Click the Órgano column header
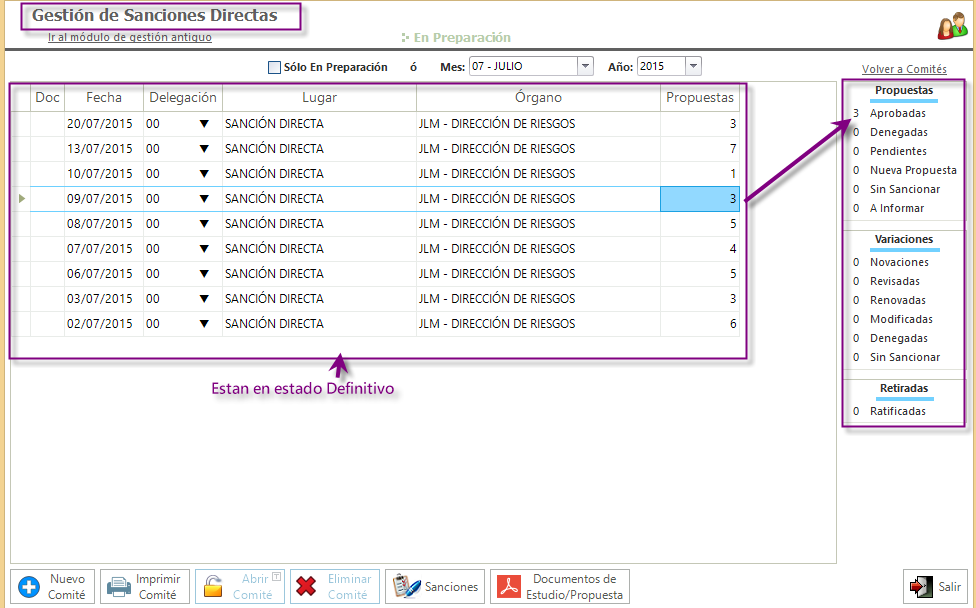 click(538, 98)
